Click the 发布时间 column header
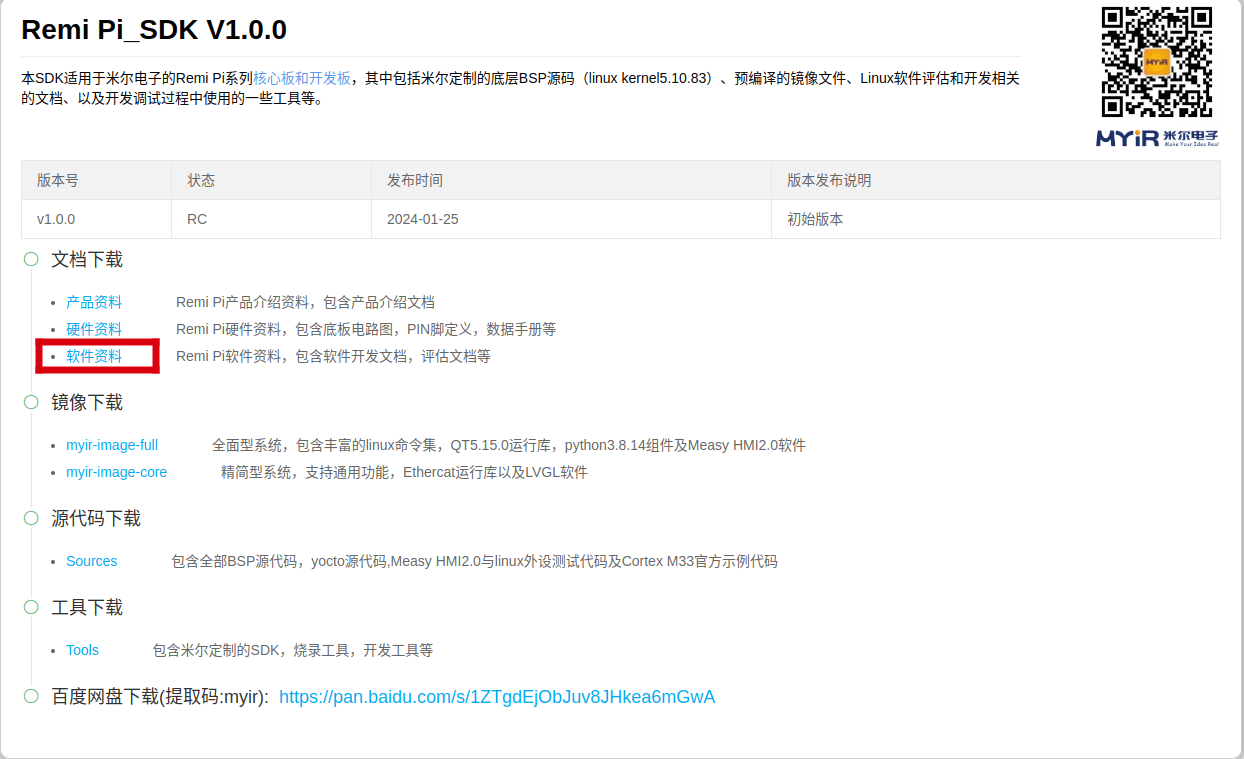1244x759 pixels. click(x=415, y=180)
